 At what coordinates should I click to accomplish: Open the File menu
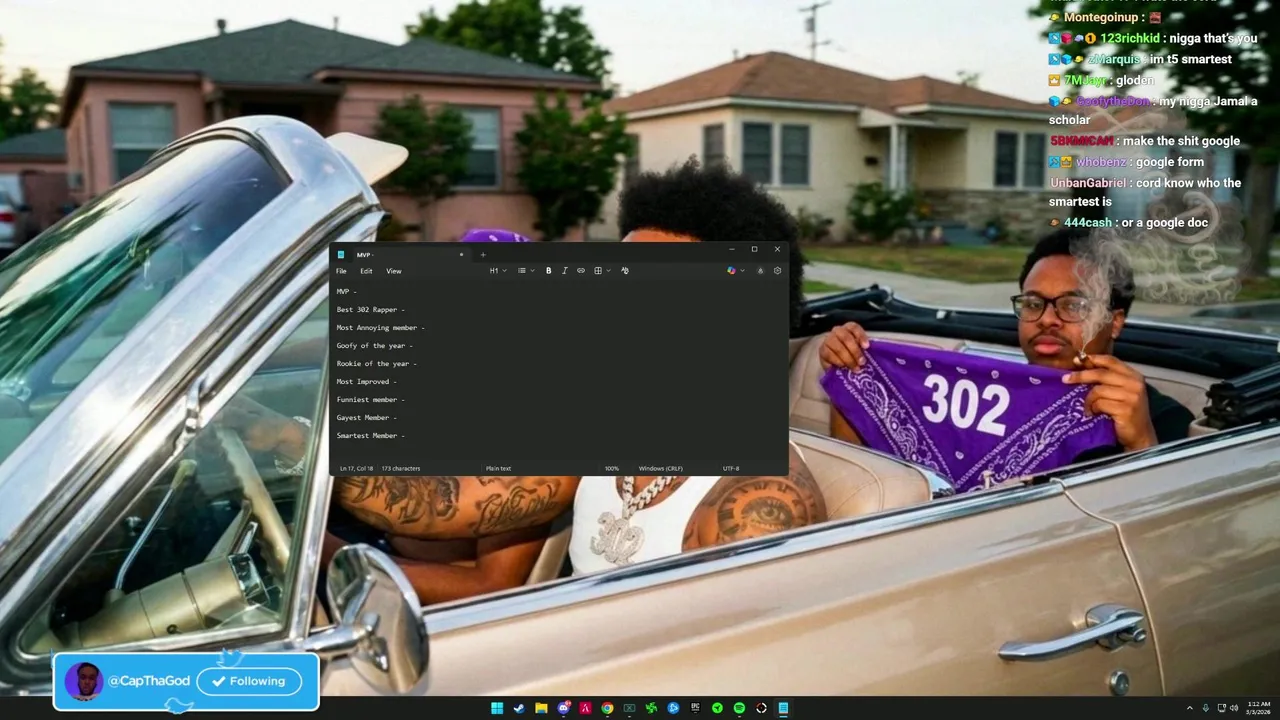click(x=341, y=271)
